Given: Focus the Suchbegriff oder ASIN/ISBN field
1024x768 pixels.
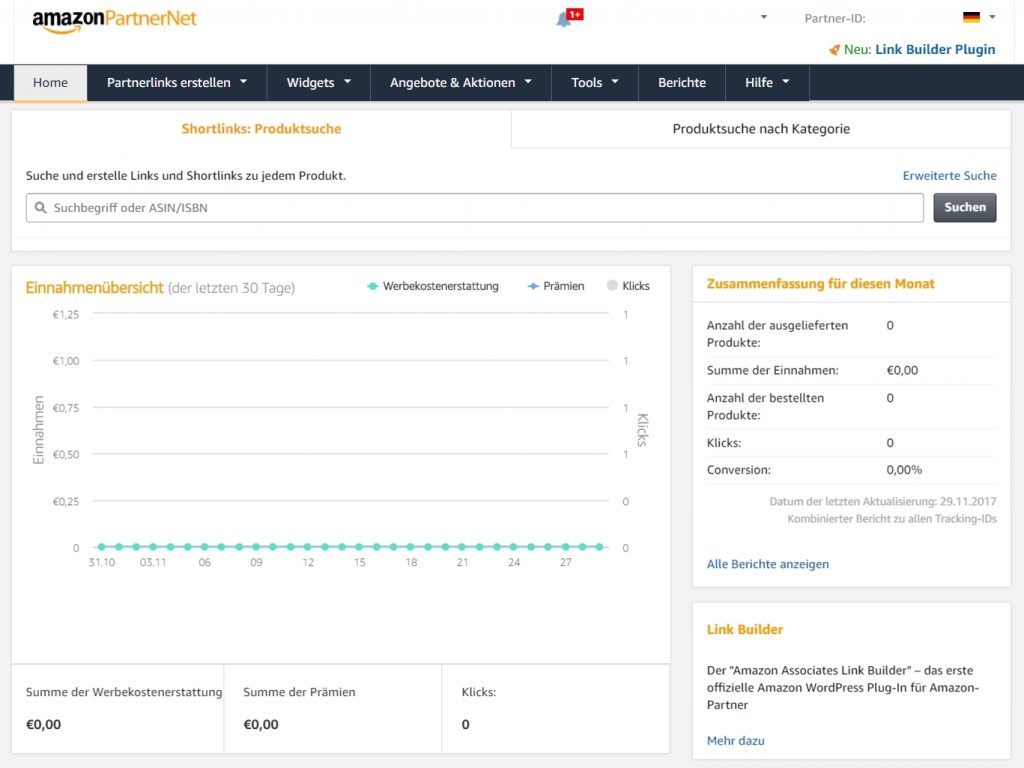Looking at the screenshot, I should (475, 208).
